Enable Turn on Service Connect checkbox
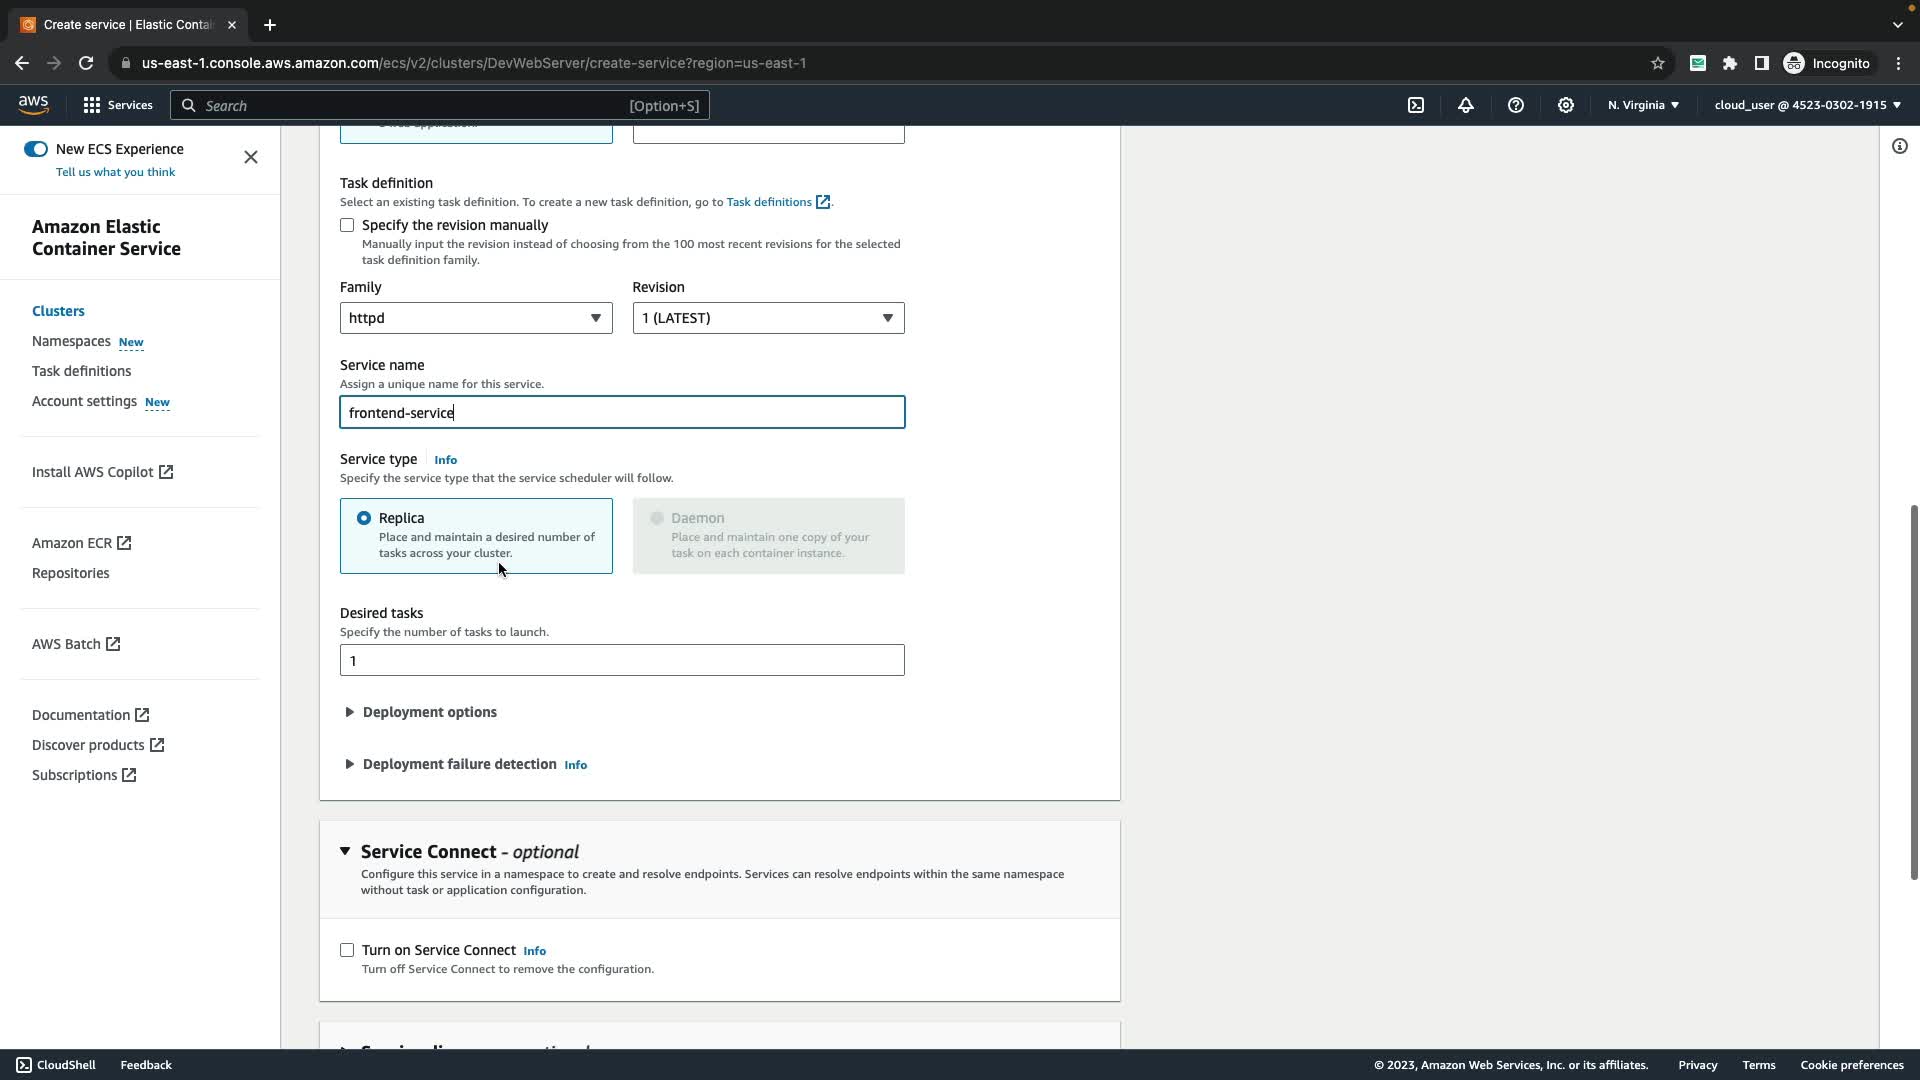 347,950
